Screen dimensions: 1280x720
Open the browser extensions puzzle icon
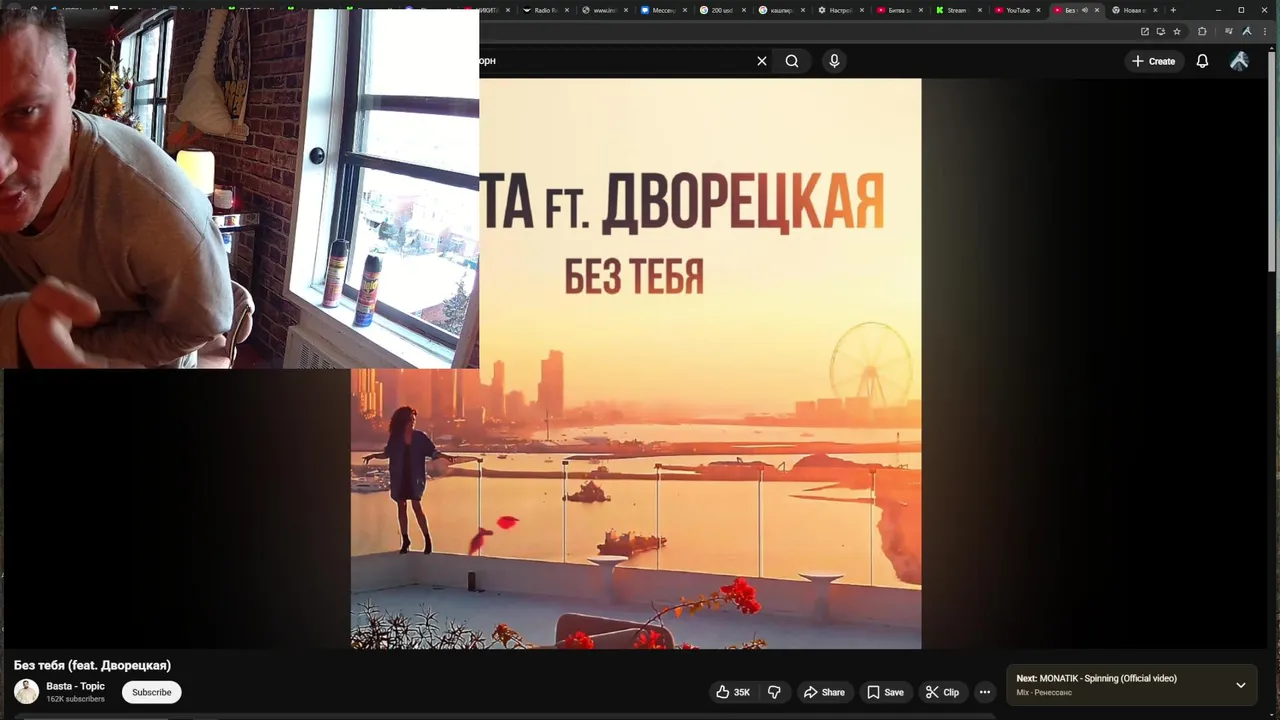(x=1202, y=31)
